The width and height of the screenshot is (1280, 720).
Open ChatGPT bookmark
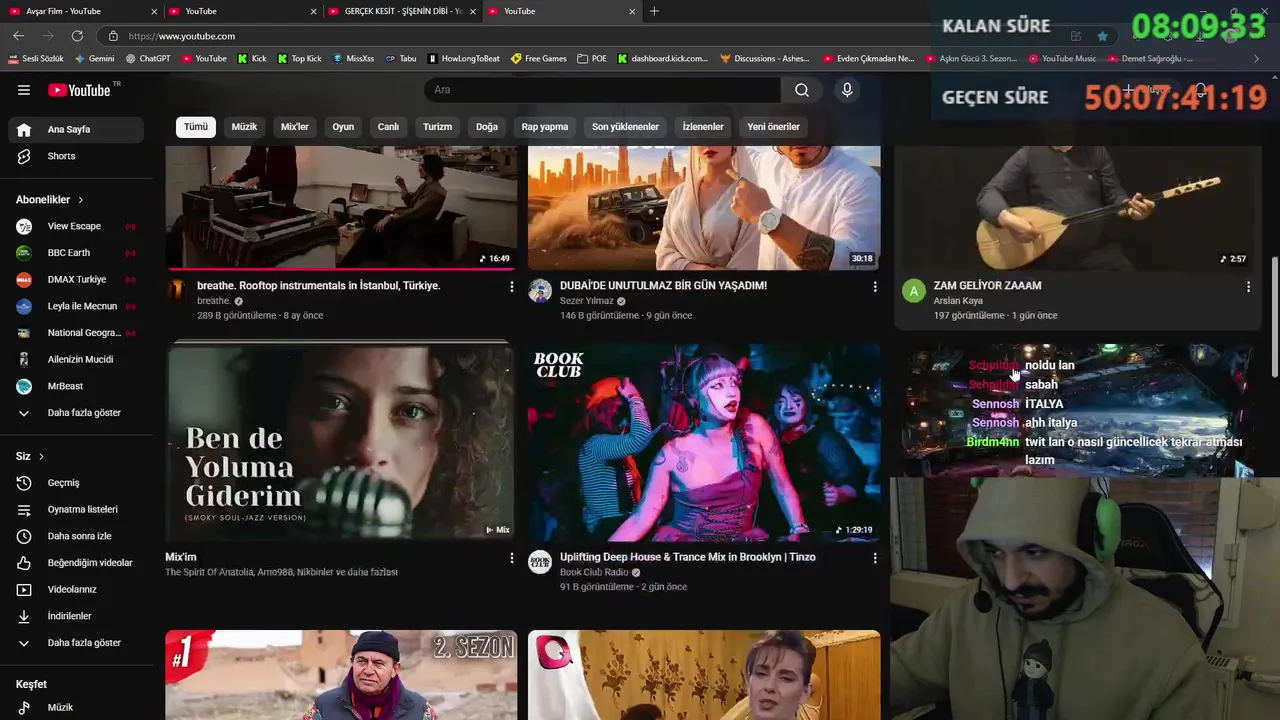(x=148, y=59)
